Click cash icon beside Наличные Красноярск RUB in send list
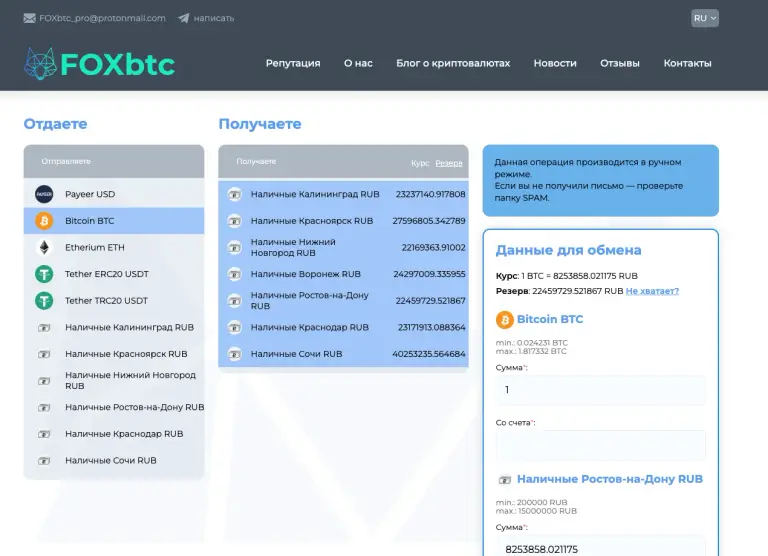768x556 pixels. click(x=44, y=354)
